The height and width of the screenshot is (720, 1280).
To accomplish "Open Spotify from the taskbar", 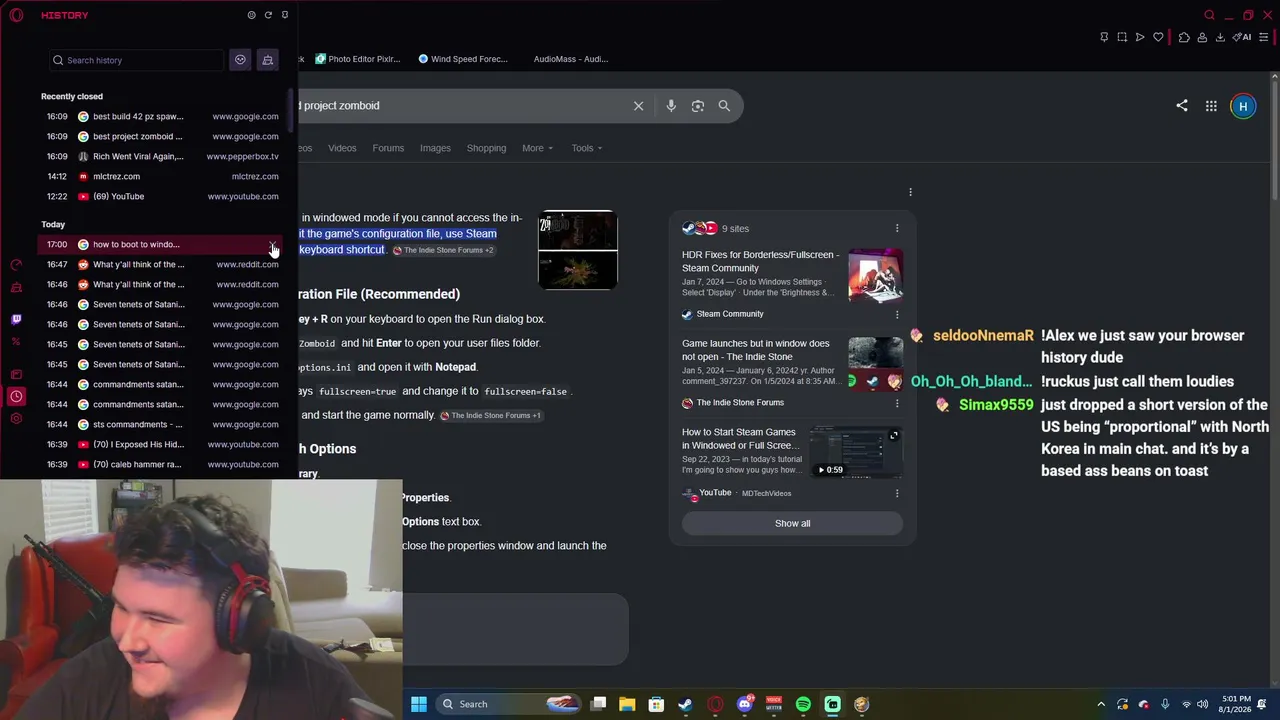I will (x=803, y=704).
